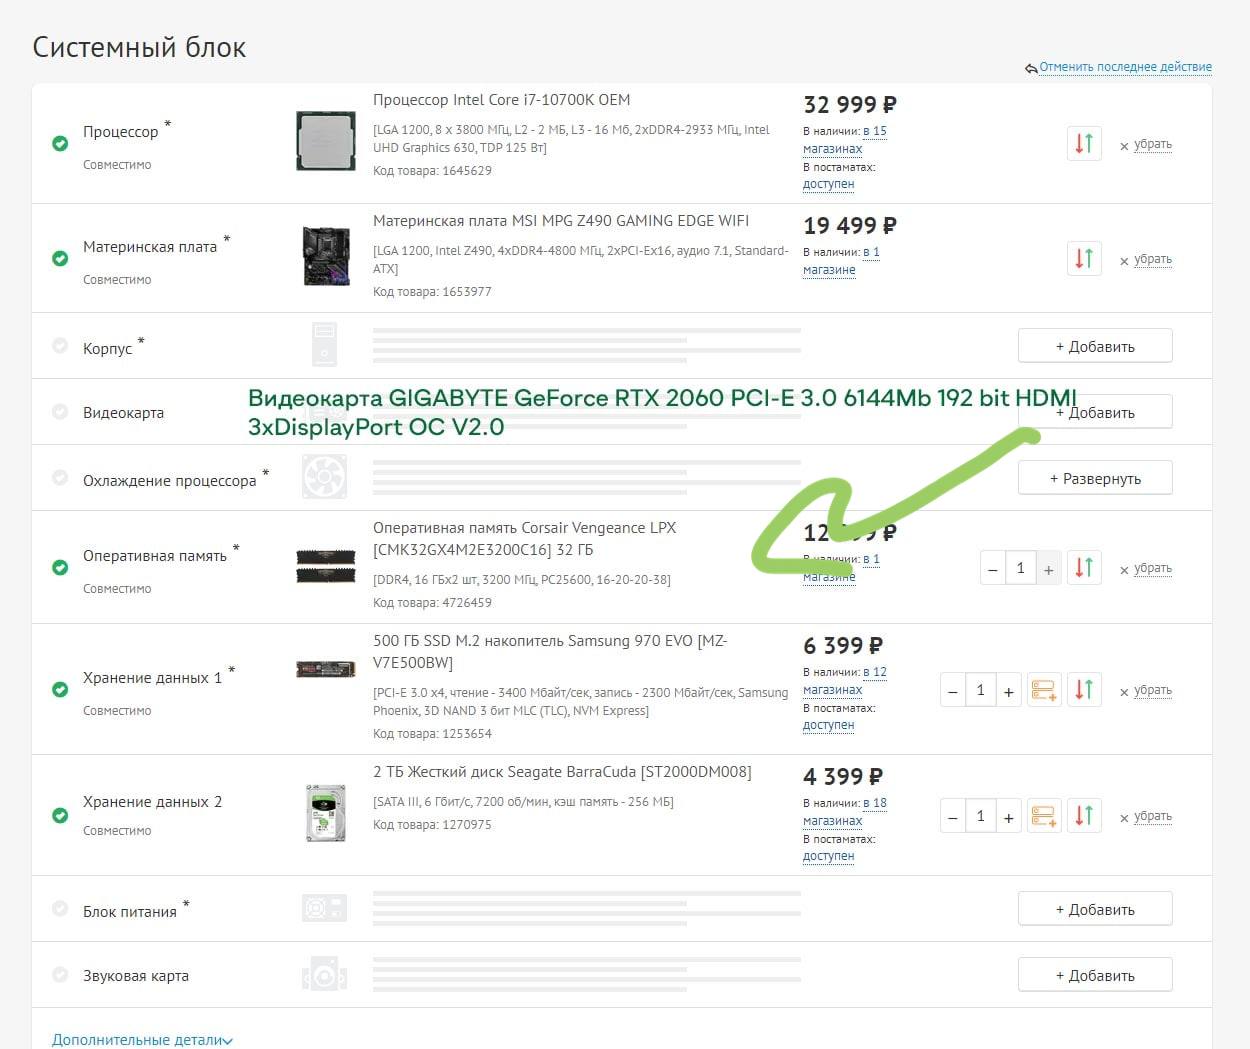
Task: Click 'в 15 магазинах' availability for processor
Action: tap(844, 140)
